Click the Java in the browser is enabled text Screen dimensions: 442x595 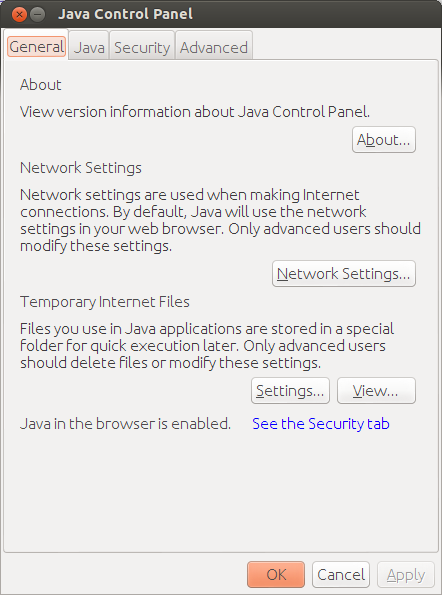click(x=125, y=423)
